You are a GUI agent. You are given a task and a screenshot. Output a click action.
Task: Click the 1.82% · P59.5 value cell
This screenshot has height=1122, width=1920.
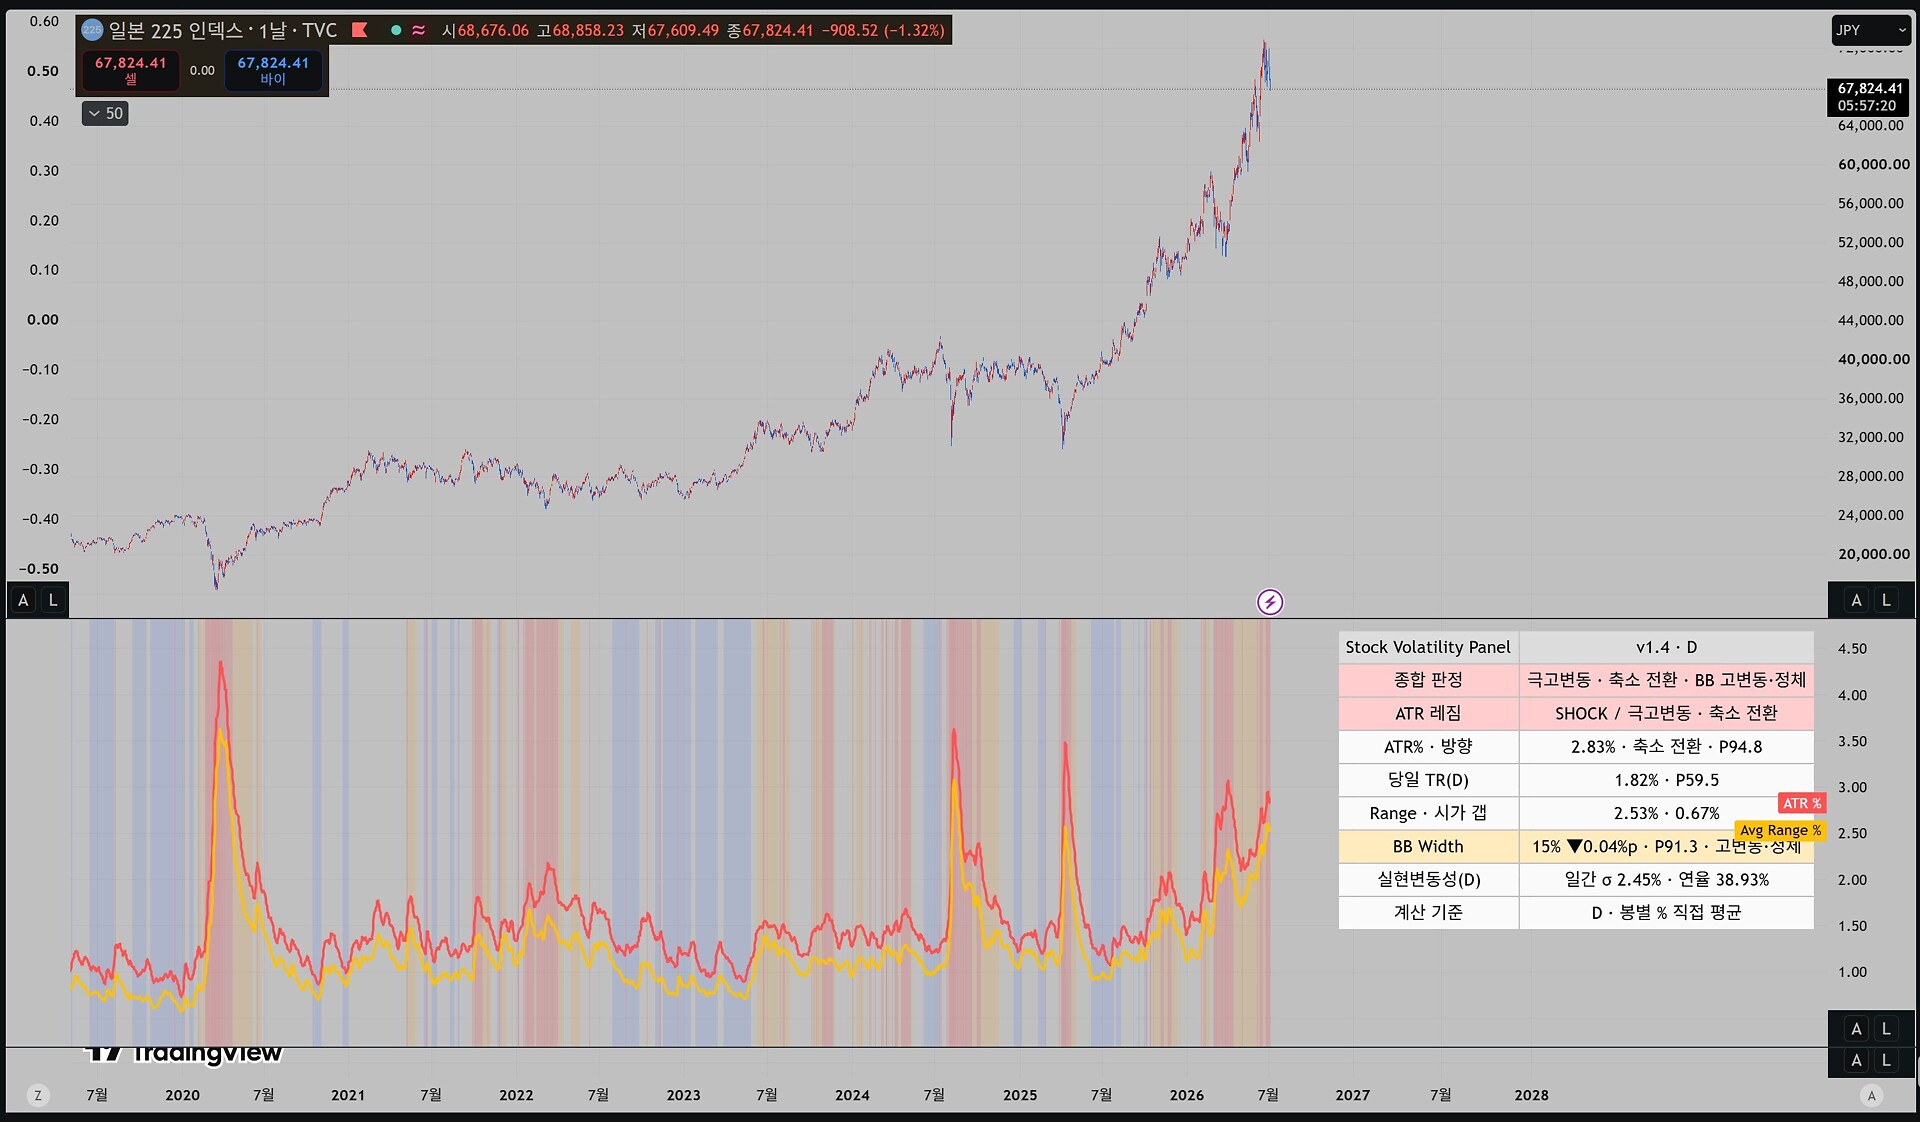click(1666, 780)
